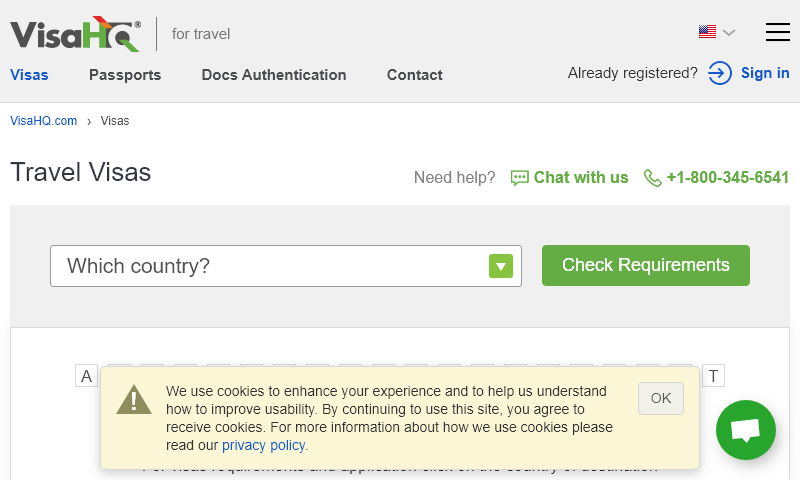Click the chat bubble icon near Chat with us
Viewport: 800px width, 480px height.
tap(519, 178)
